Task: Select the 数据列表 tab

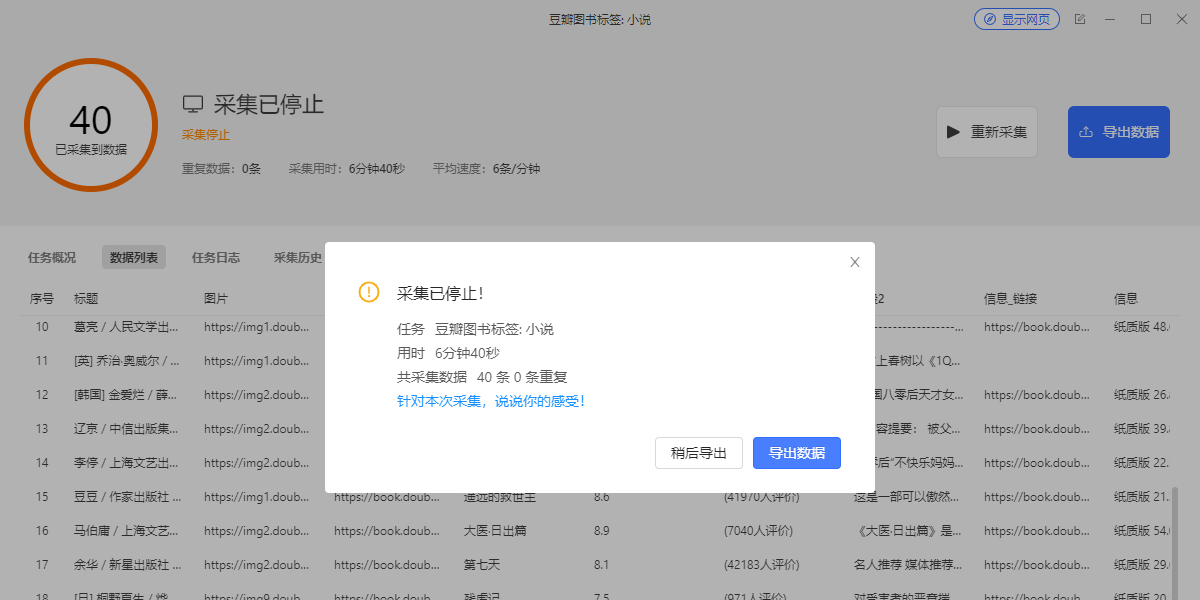Action: (134, 257)
